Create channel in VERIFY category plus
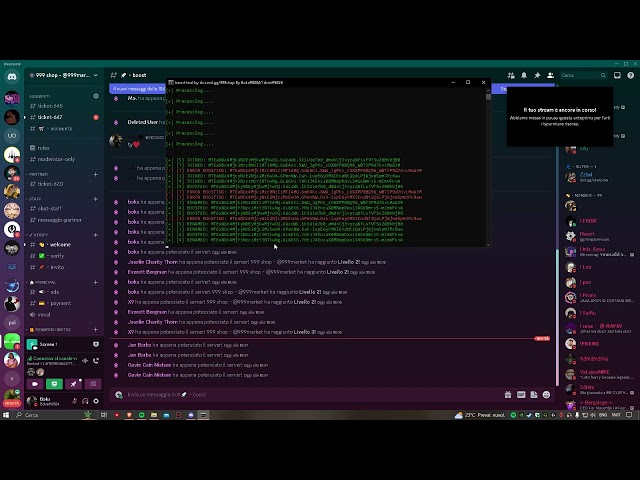 pos(96,235)
